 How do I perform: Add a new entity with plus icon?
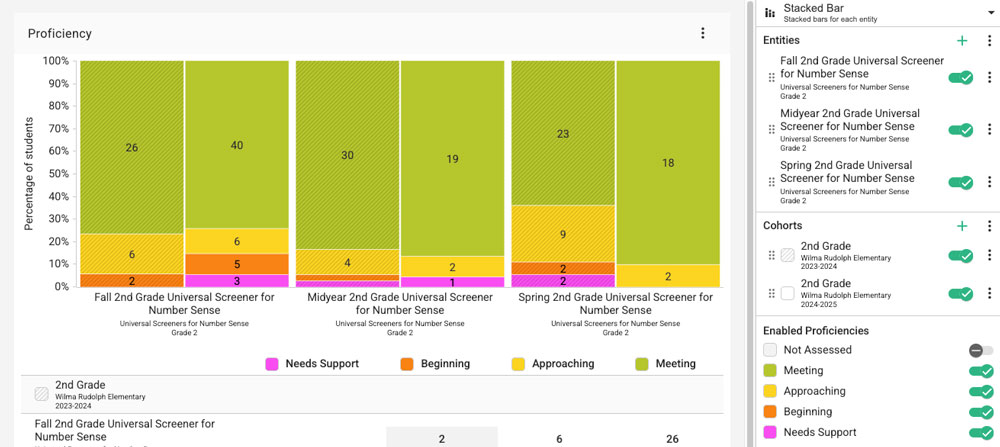click(x=962, y=41)
